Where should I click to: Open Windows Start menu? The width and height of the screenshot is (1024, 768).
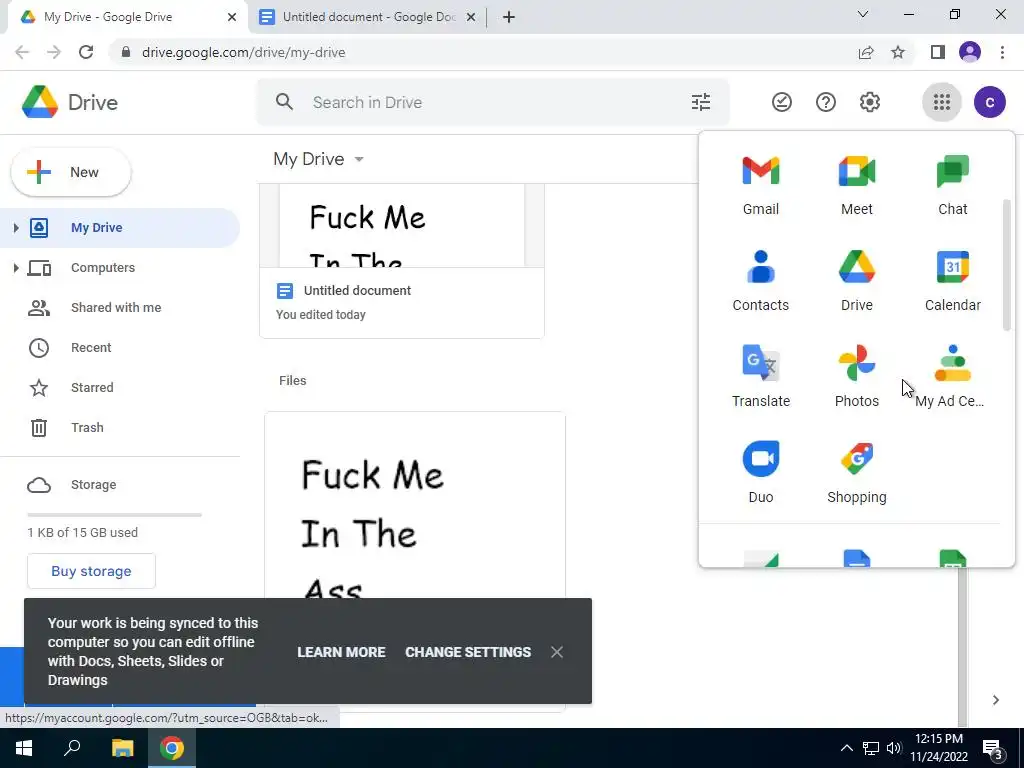point(24,748)
